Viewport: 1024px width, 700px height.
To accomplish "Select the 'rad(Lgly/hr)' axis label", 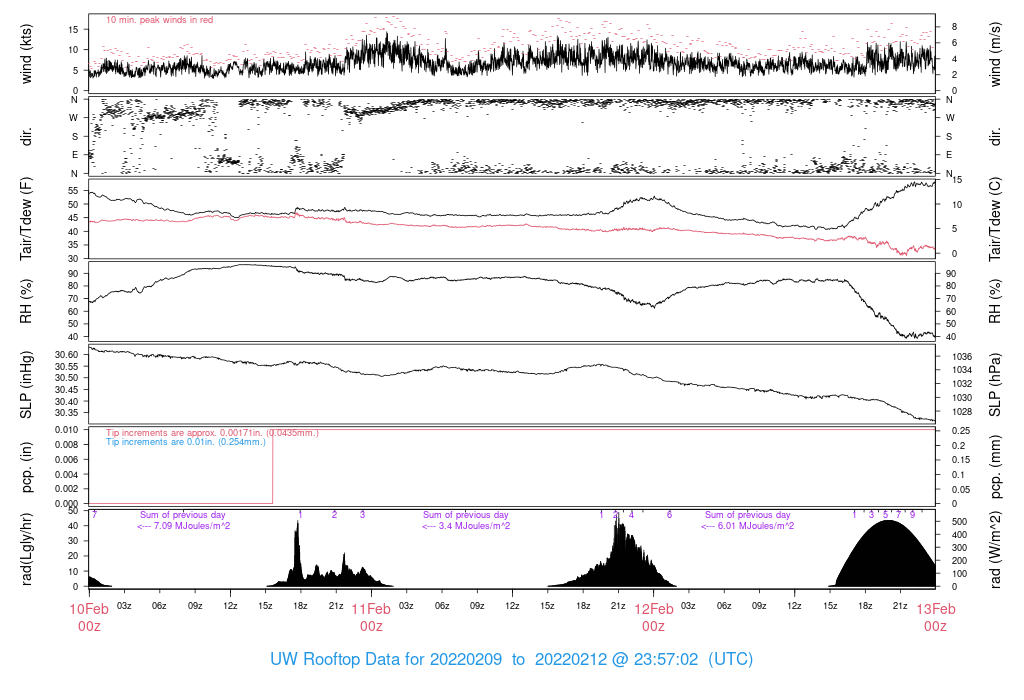I will 27,549.
